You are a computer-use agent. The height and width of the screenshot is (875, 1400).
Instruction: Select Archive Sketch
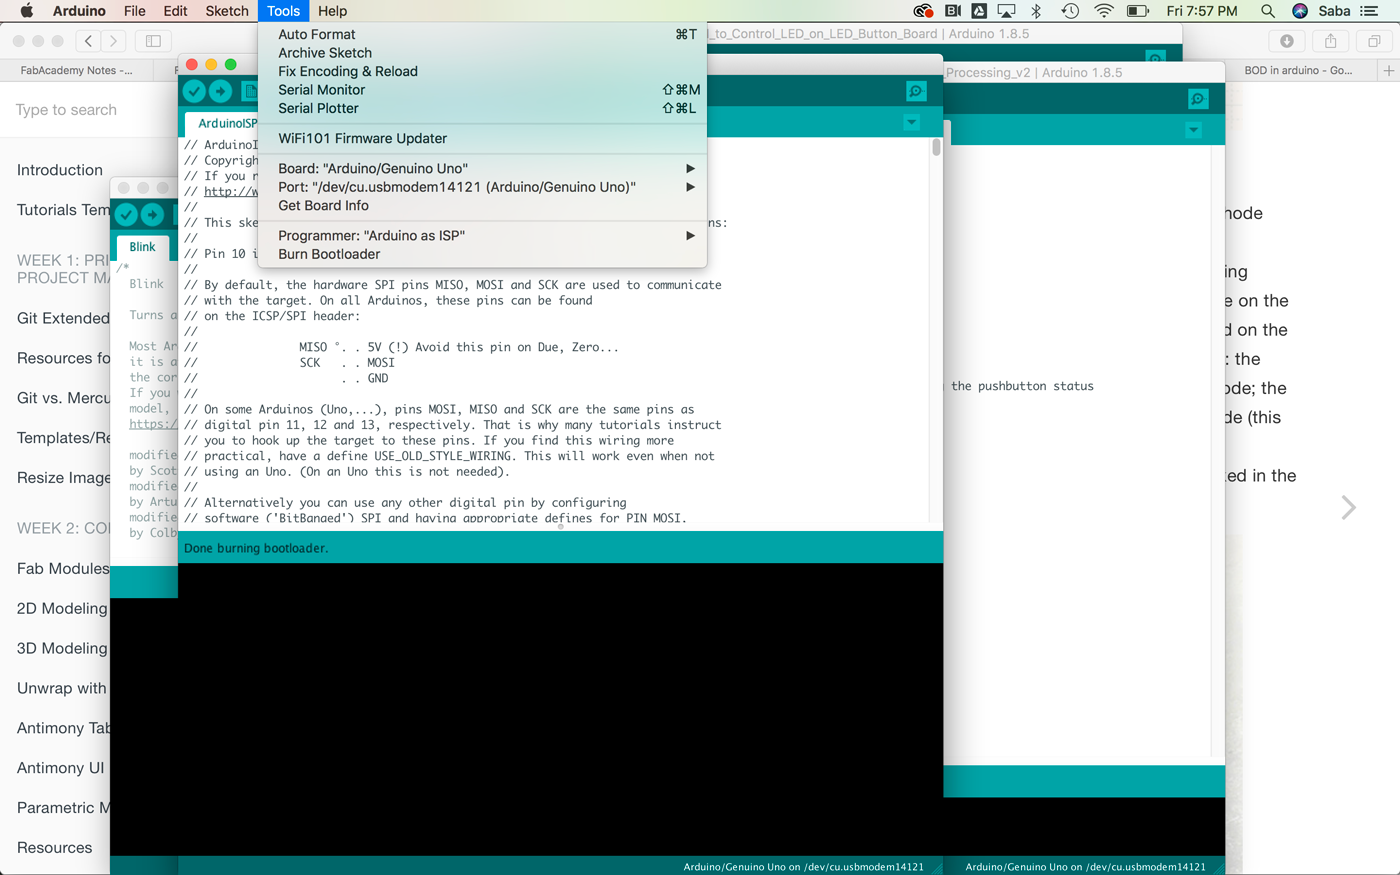pyautogui.click(x=482, y=53)
